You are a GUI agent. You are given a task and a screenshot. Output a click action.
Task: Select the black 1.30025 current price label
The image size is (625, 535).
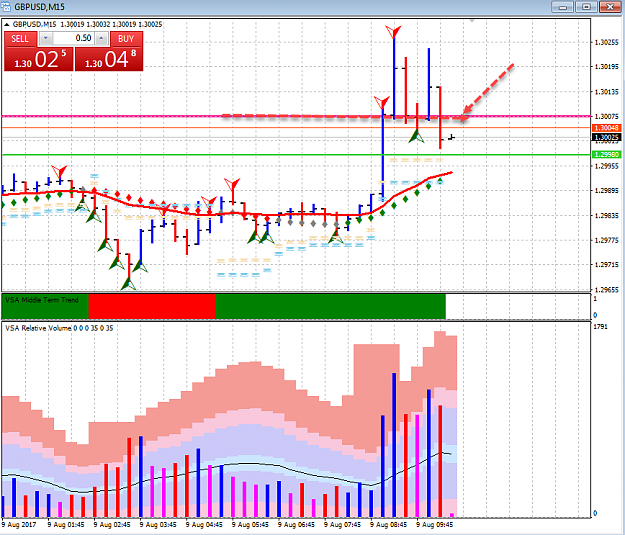606,138
